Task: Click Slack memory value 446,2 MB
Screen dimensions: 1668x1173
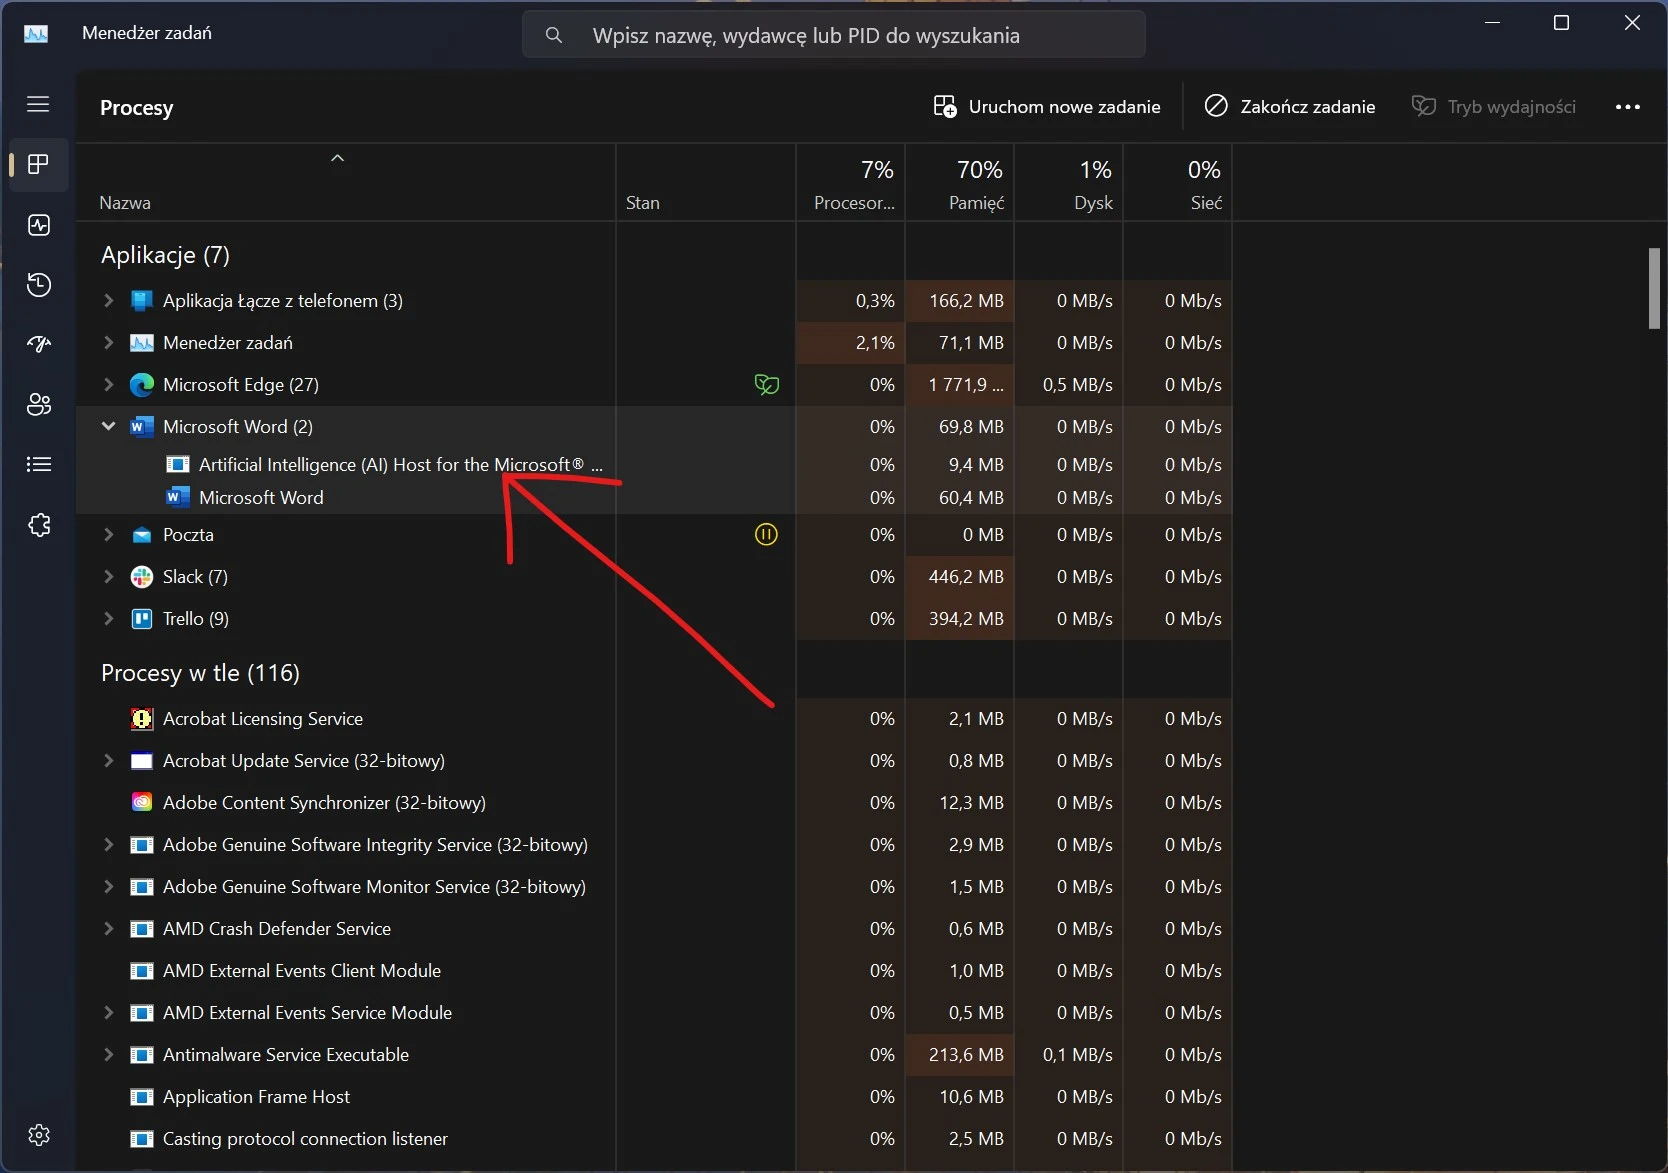Action: (x=966, y=577)
